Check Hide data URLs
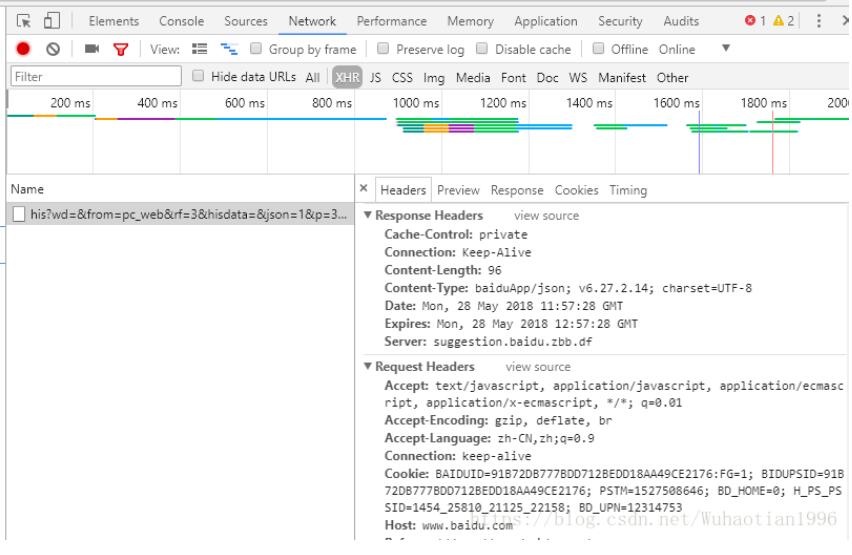The height and width of the screenshot is (555, 852). (x=198, y=76)
